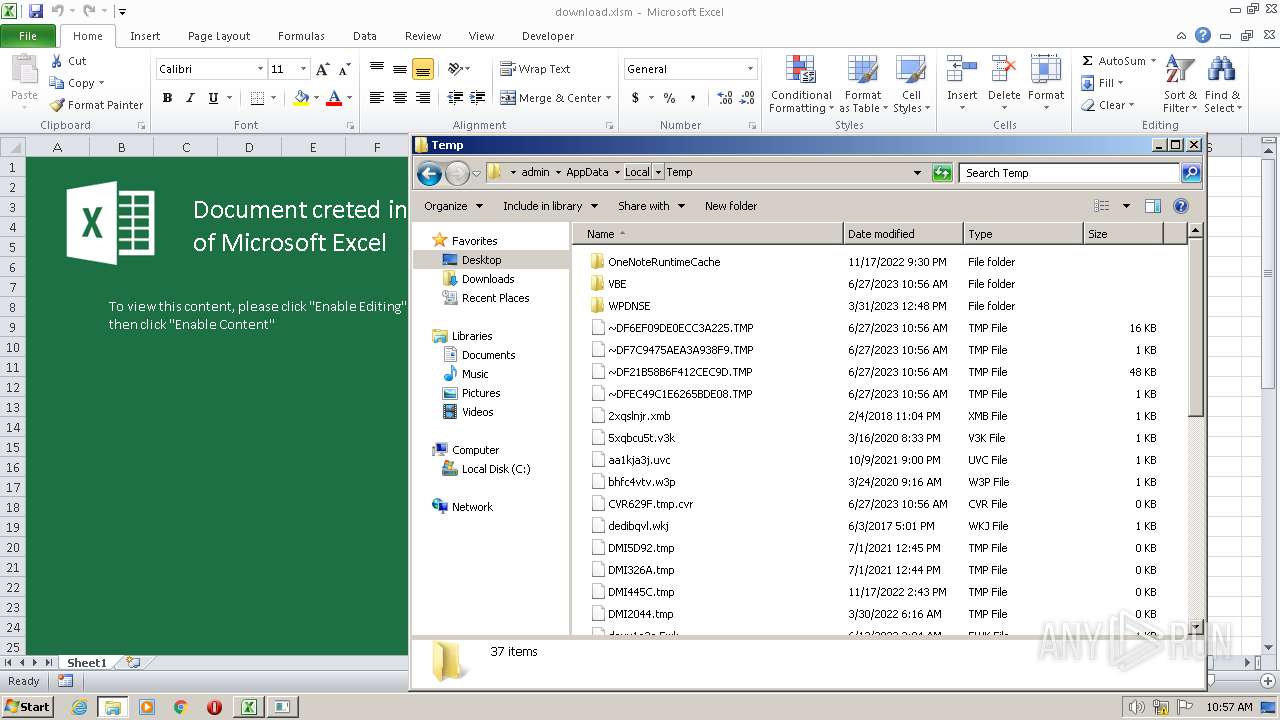
Task: Switch to Formulas ribbon tab
Action: pos(301,36)
